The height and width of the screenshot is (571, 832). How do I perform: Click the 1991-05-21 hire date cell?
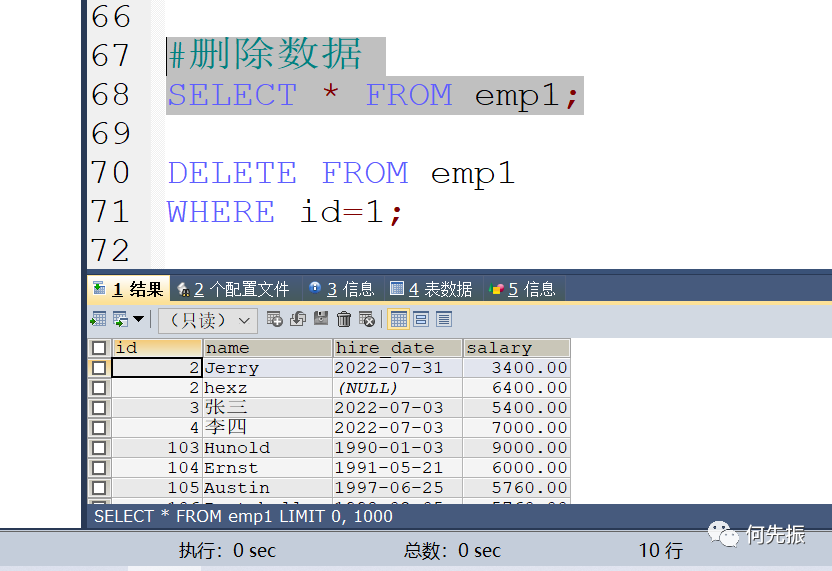(x=397, y=468)
